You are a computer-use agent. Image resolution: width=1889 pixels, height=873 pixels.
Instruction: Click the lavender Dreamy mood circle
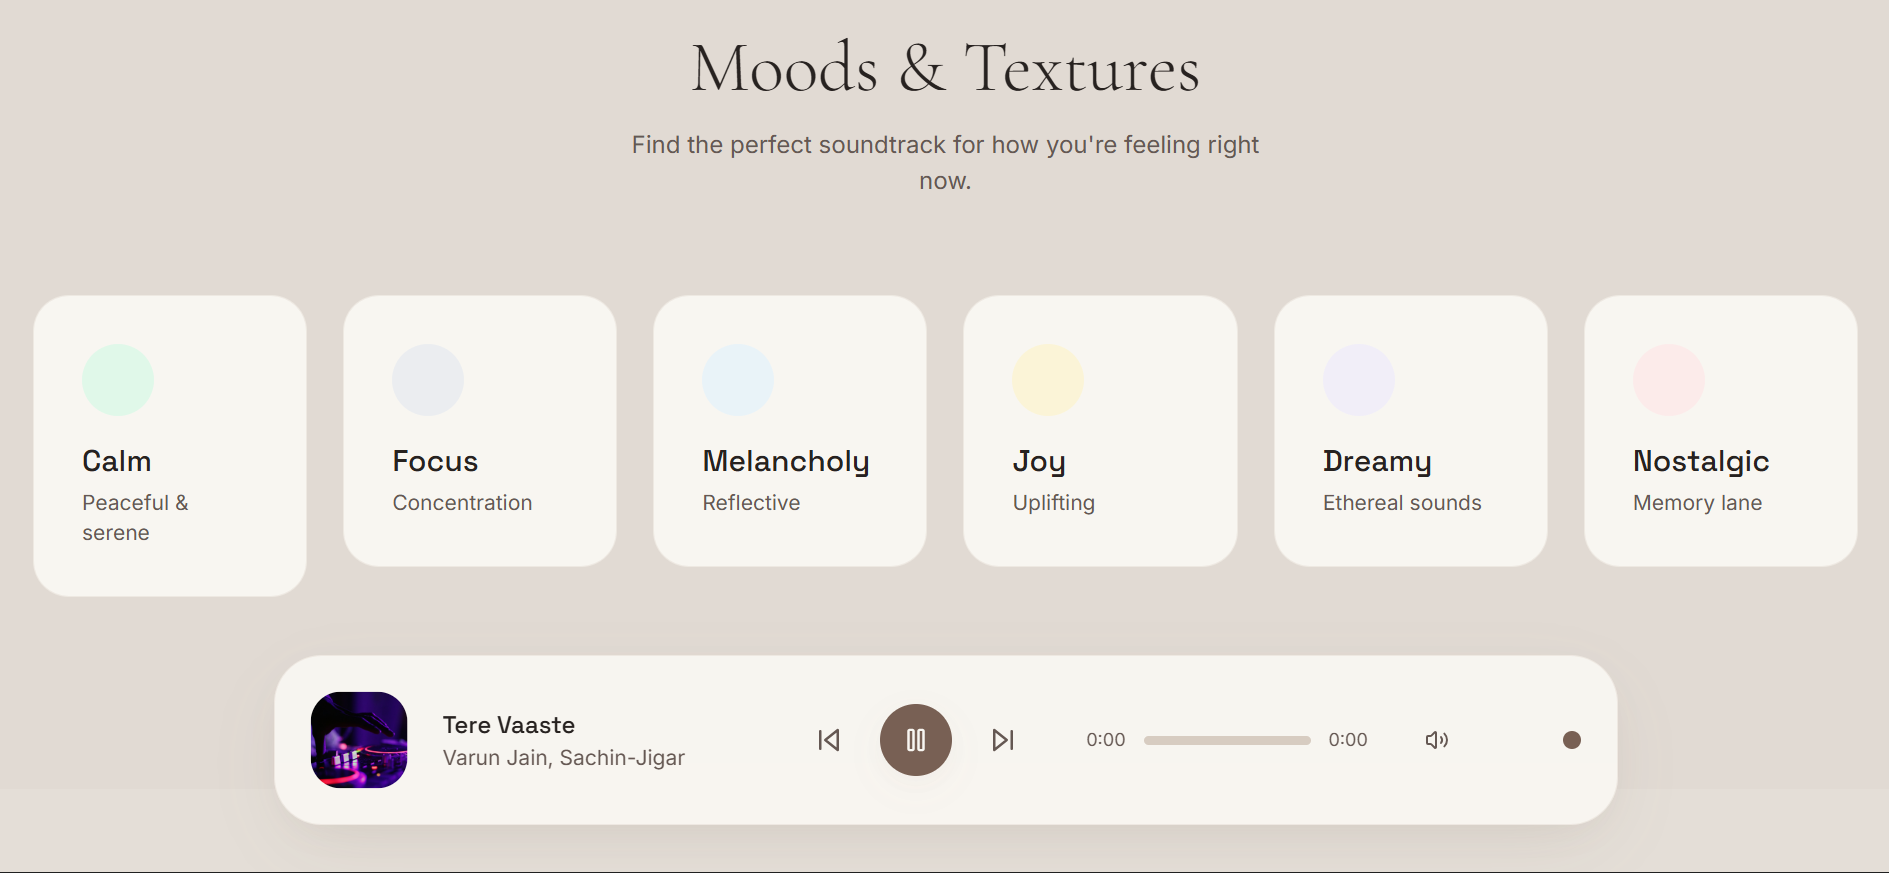coord(1359,380)
